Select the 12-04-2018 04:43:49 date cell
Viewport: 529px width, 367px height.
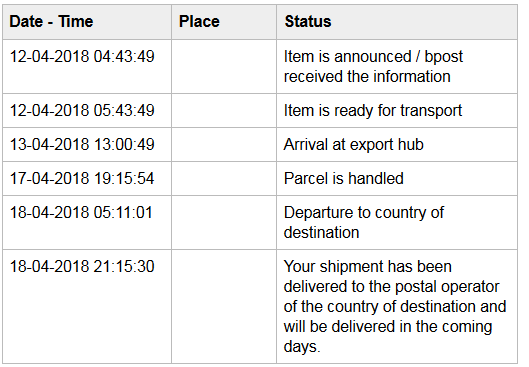pos(87,66)
